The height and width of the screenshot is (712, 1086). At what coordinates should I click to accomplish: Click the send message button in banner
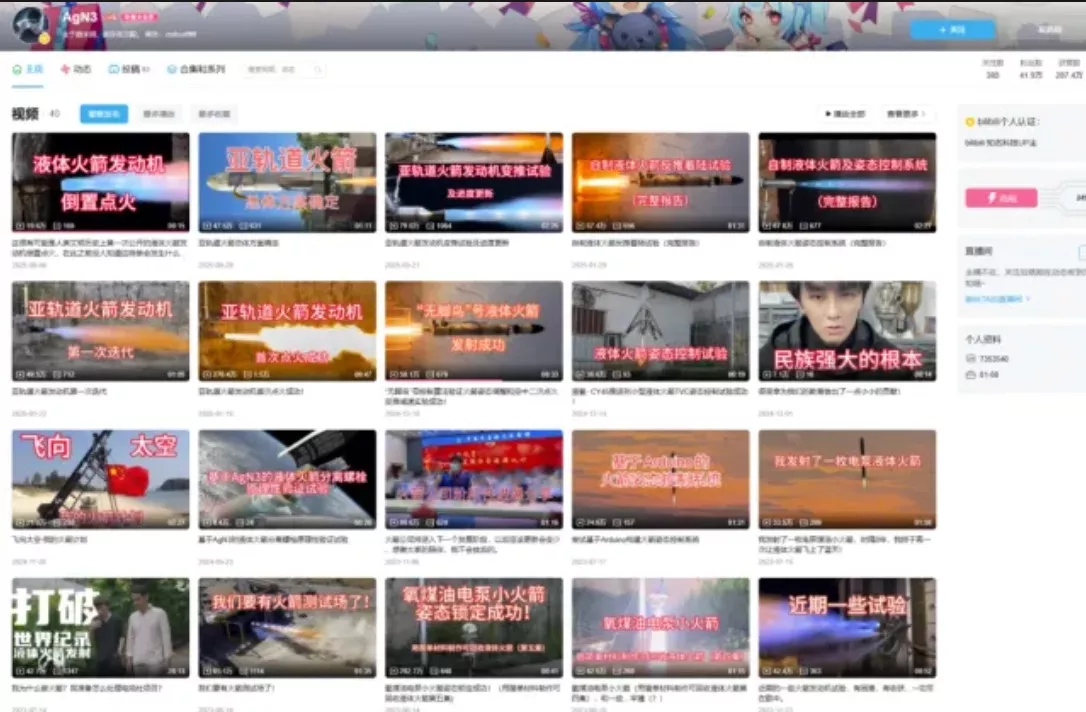coord(1049,30)
